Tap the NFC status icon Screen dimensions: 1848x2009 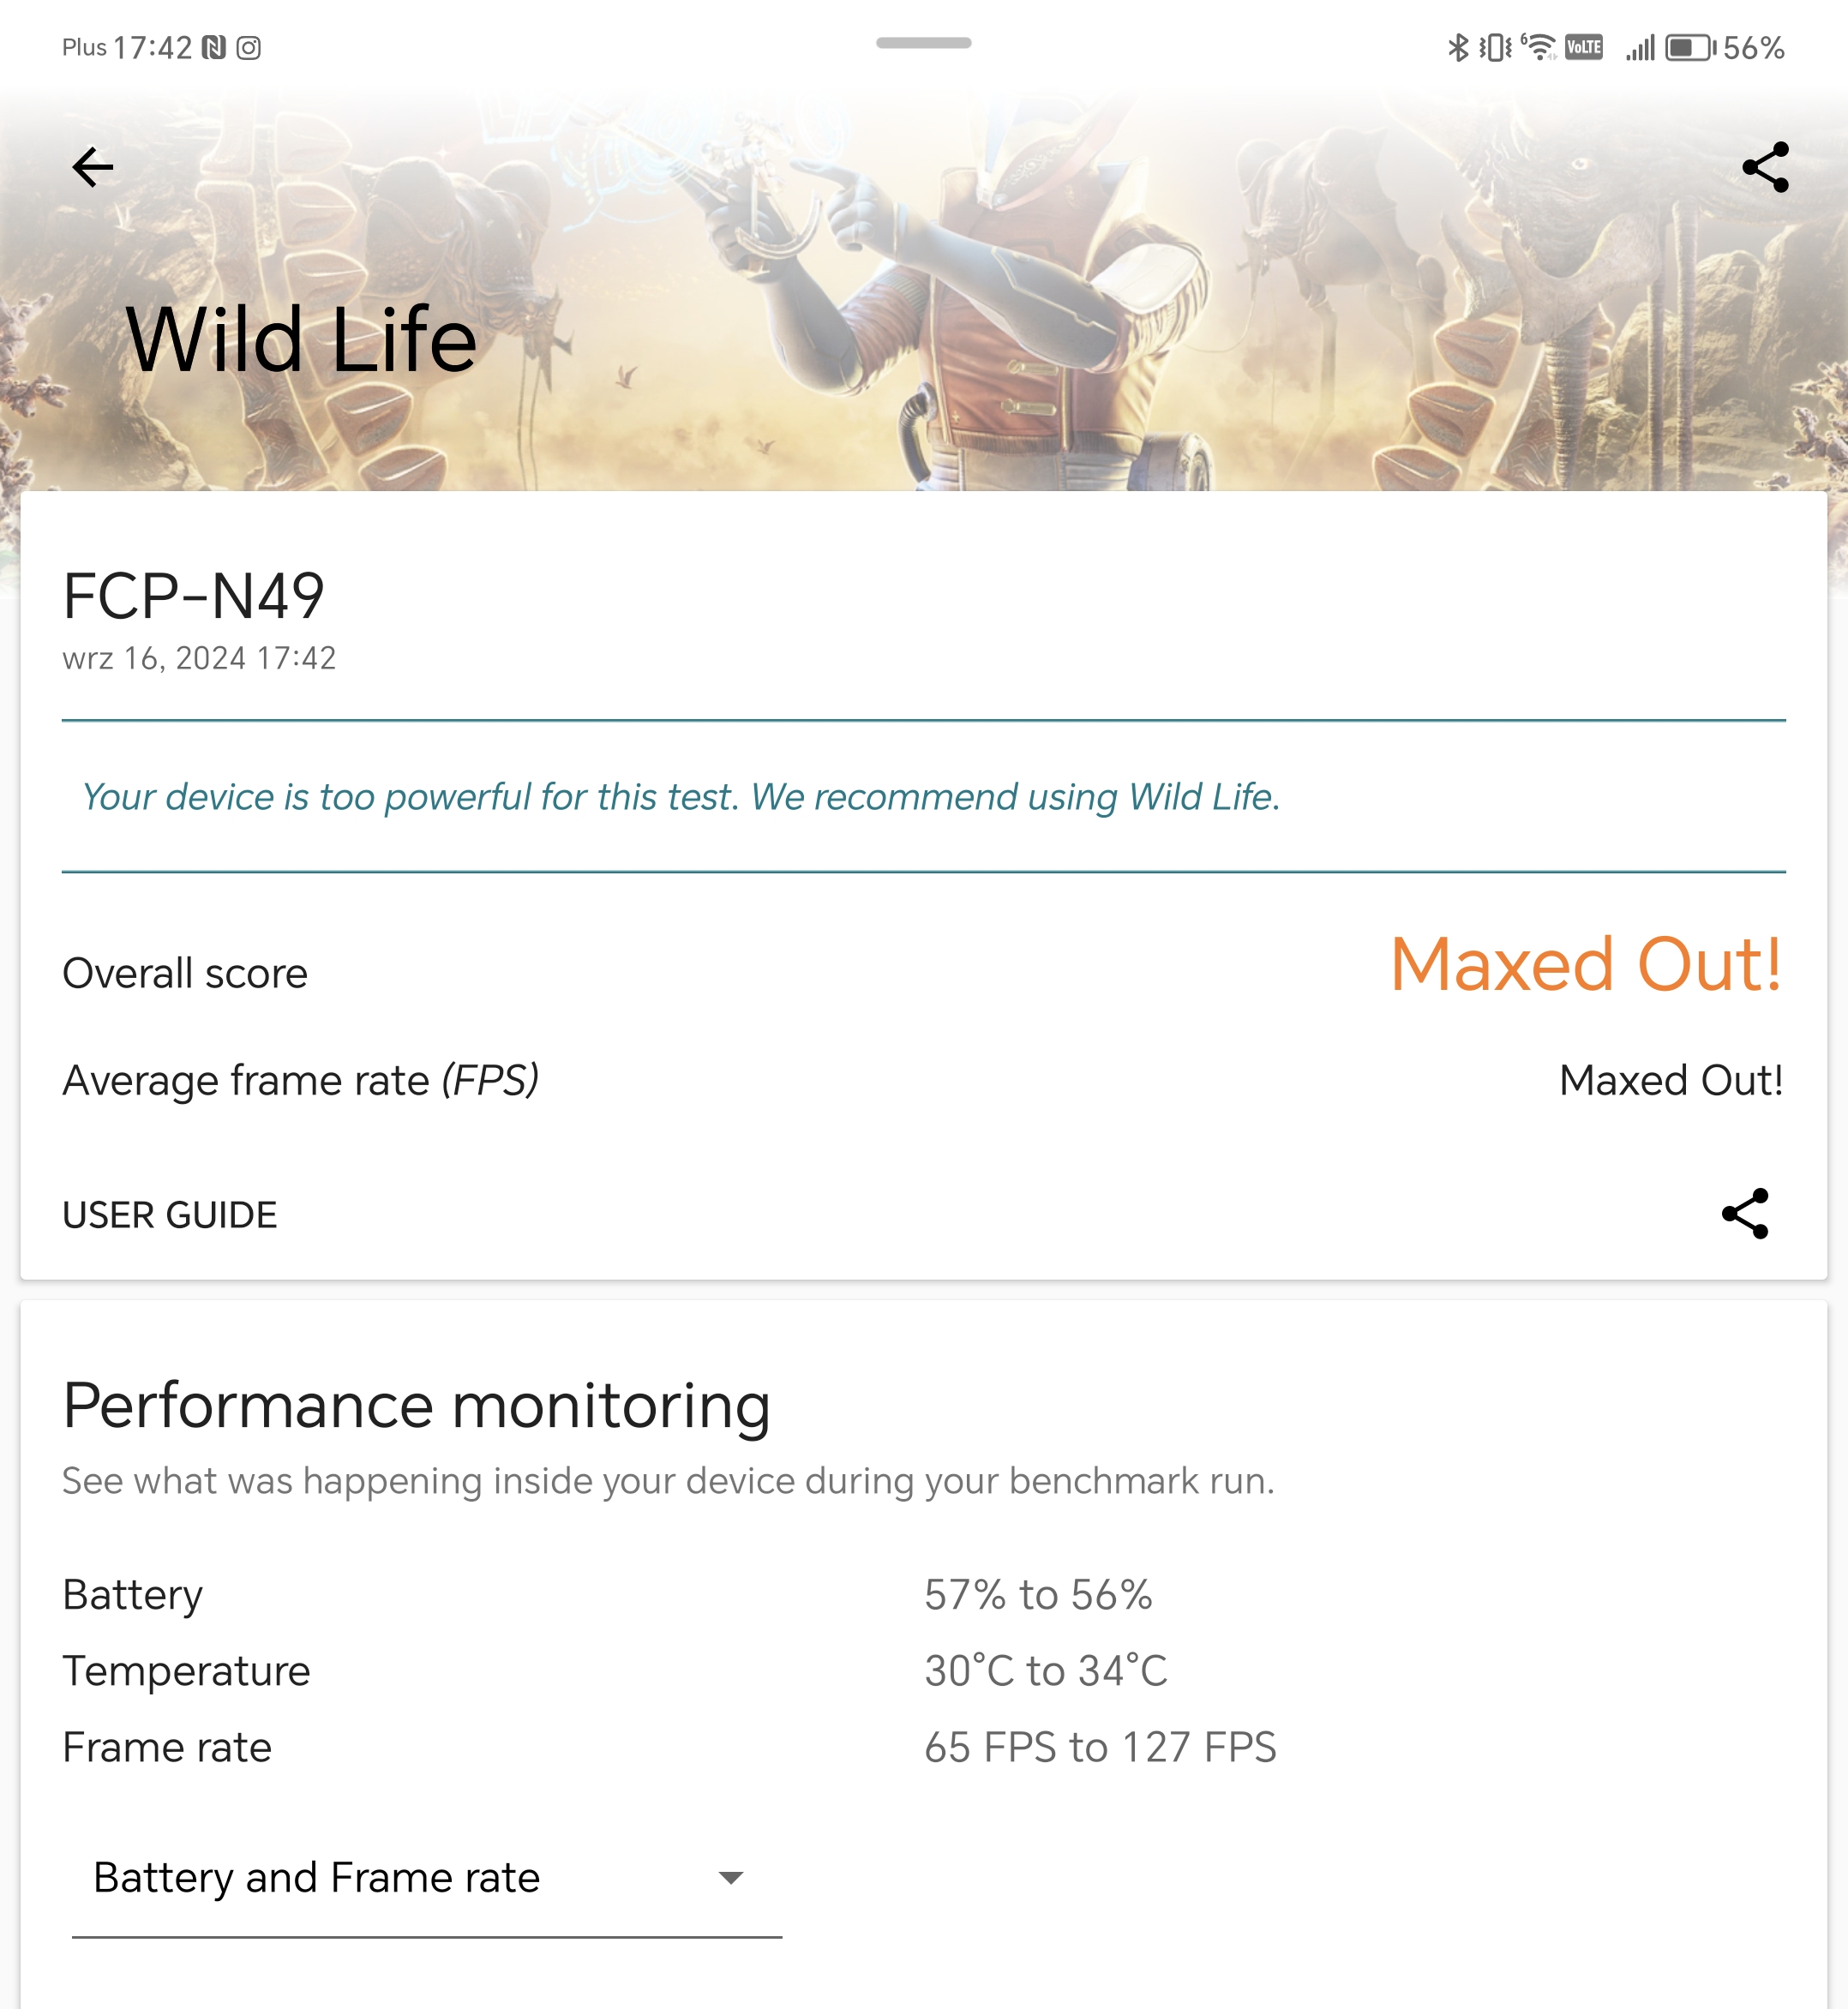pyautogui.click(x=214, y=48)
